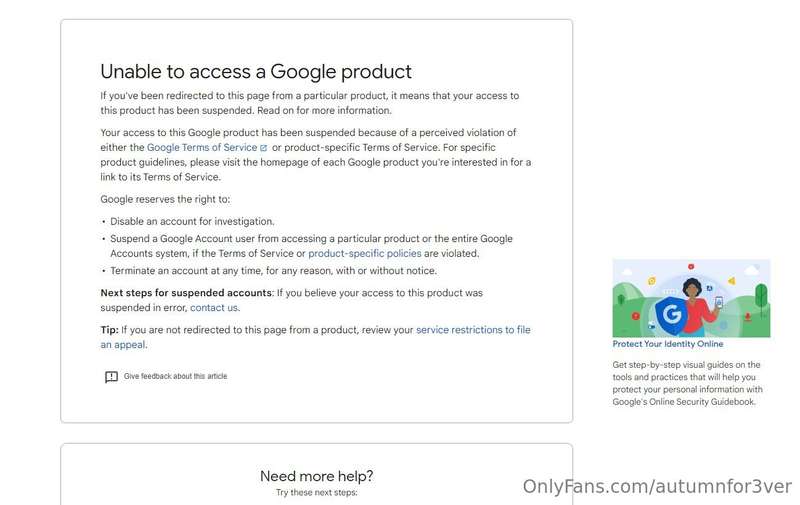Open the Protect Your Identity Online illustration
800x505 pixels.
[x=691, y=298]
